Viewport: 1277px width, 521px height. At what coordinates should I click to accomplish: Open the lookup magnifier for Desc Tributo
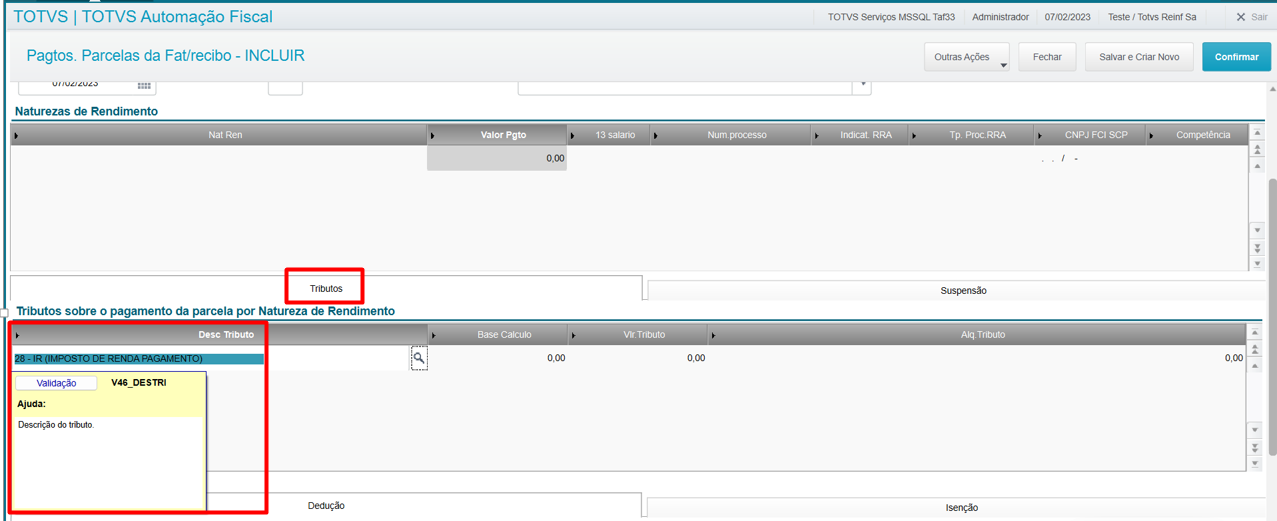(419, 358)
